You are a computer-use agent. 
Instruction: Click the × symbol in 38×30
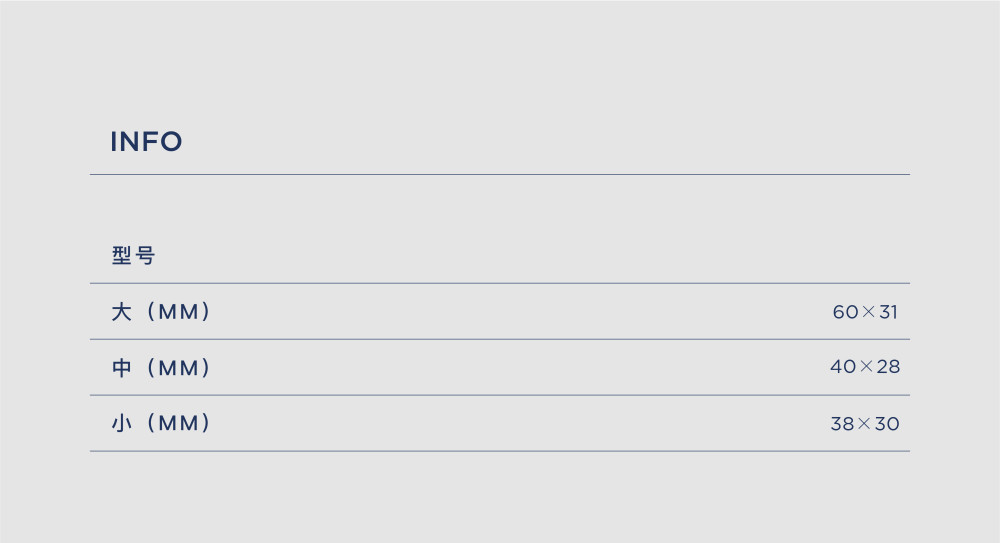(x=864, y=424)
